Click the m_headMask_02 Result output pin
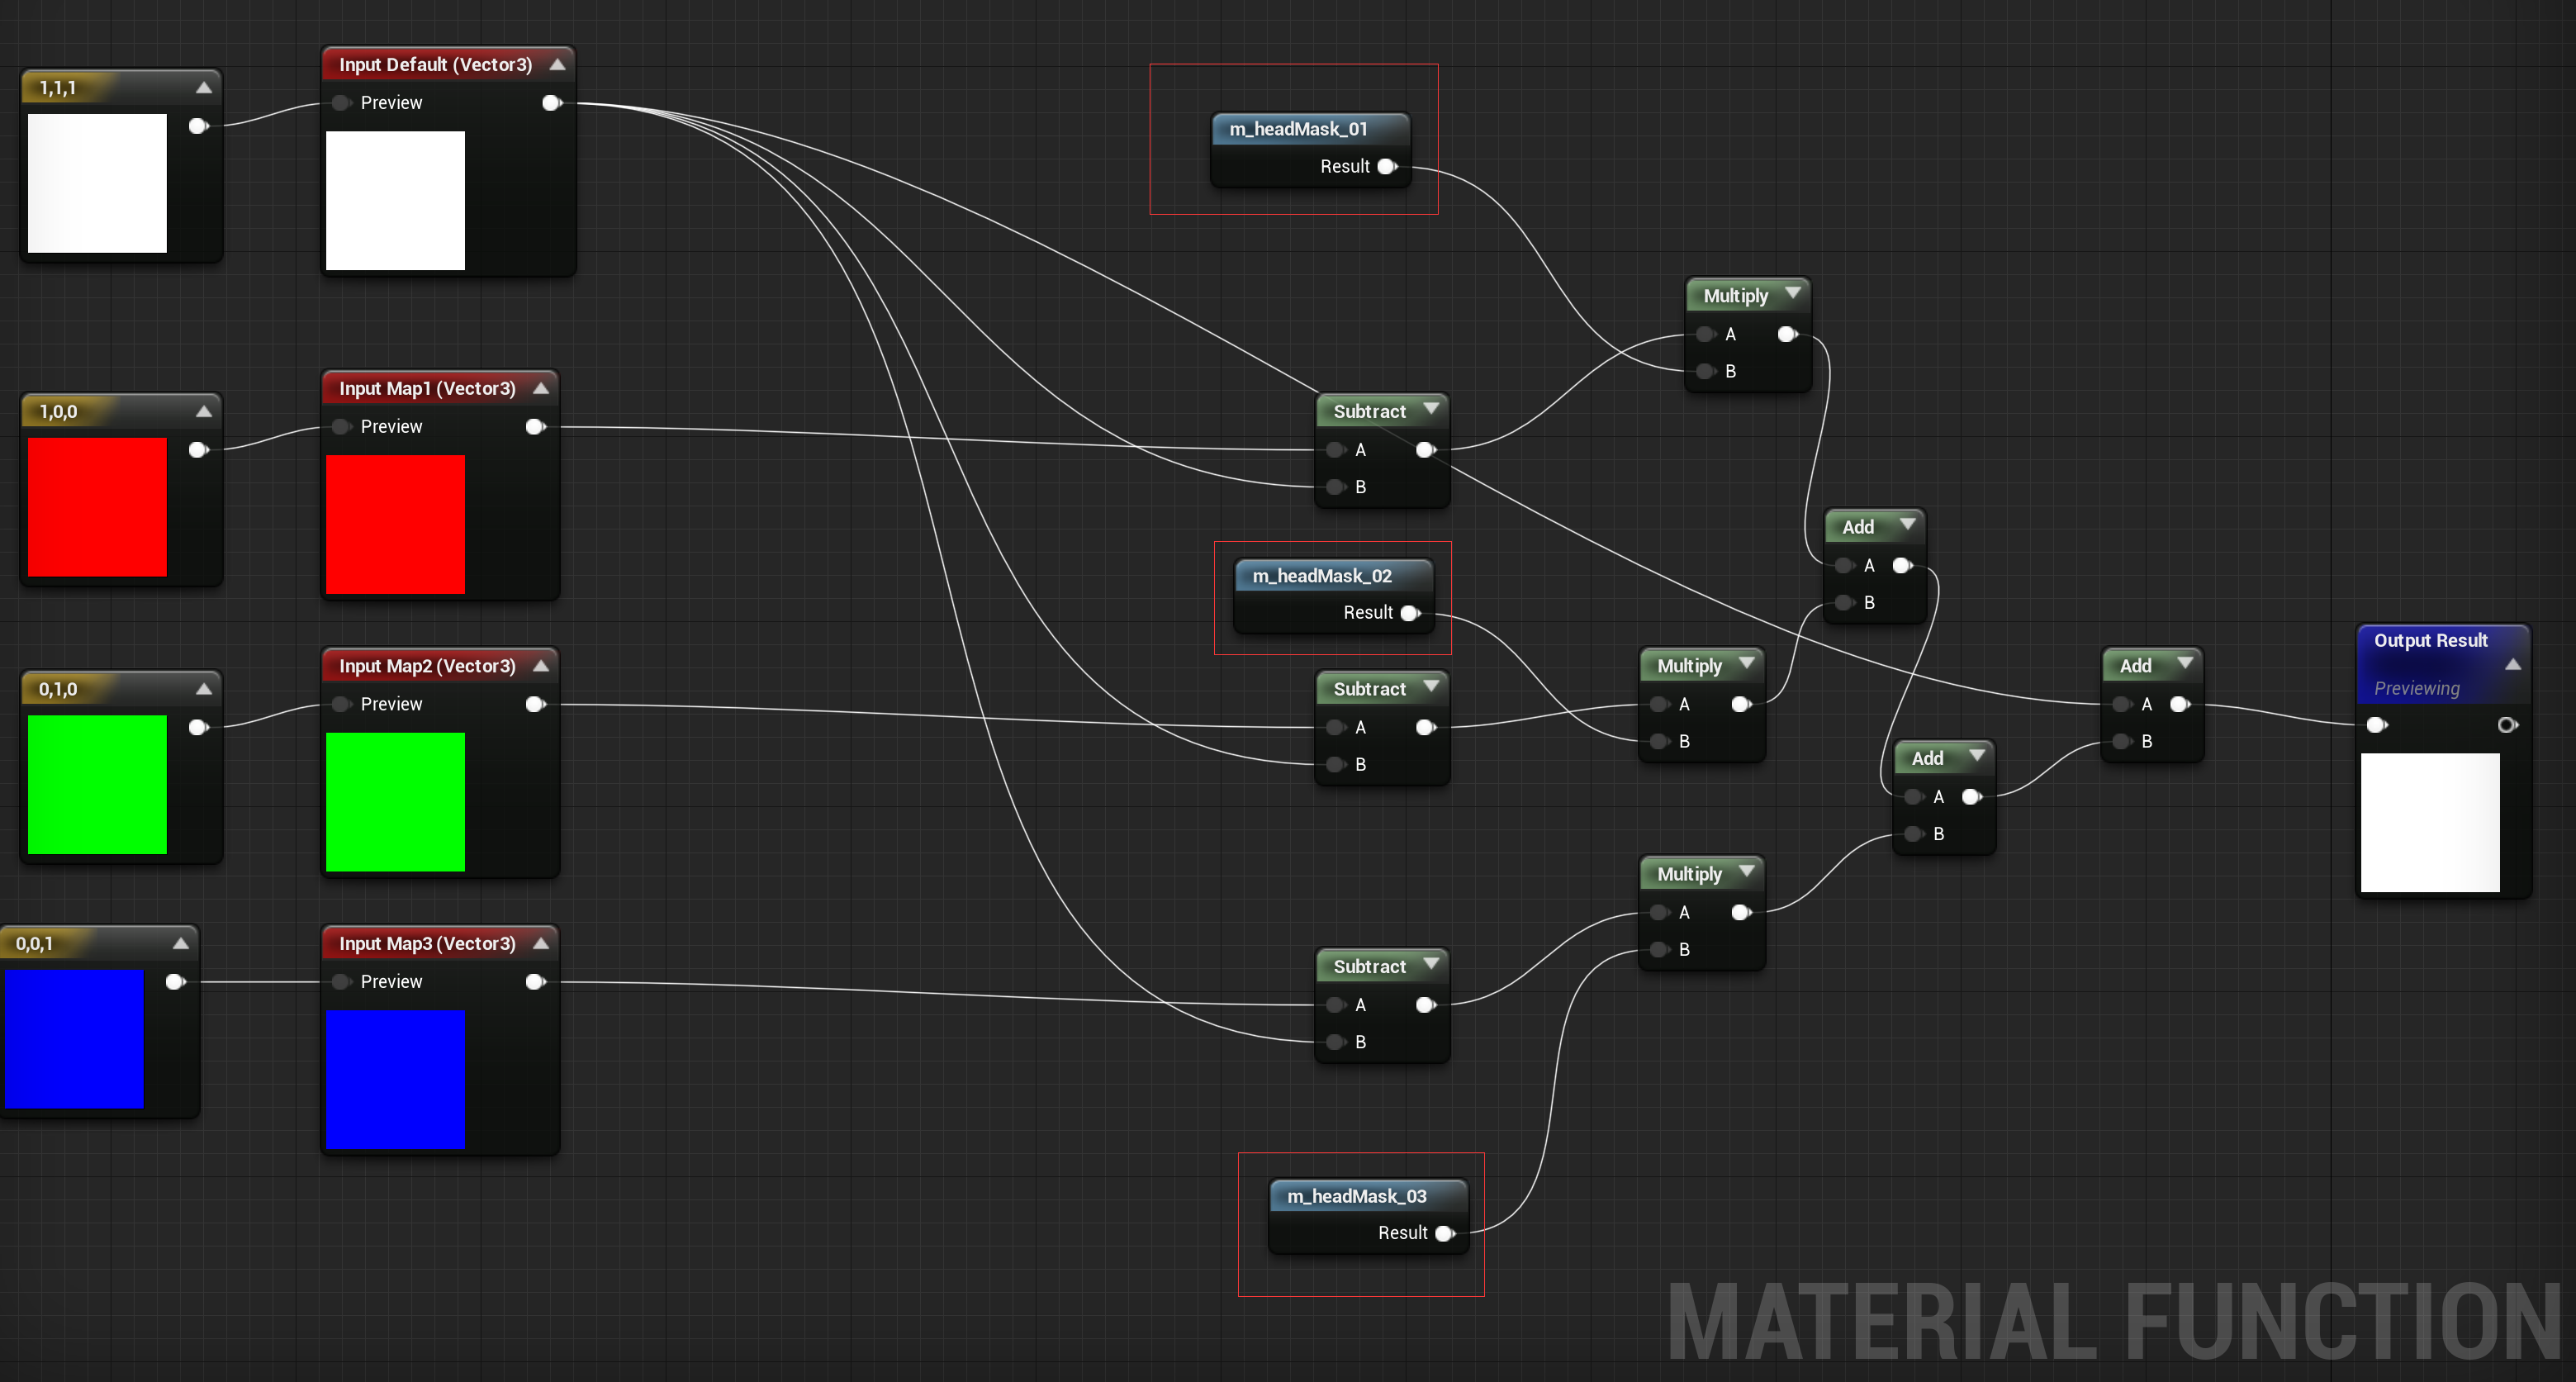 coord(1410,613)
